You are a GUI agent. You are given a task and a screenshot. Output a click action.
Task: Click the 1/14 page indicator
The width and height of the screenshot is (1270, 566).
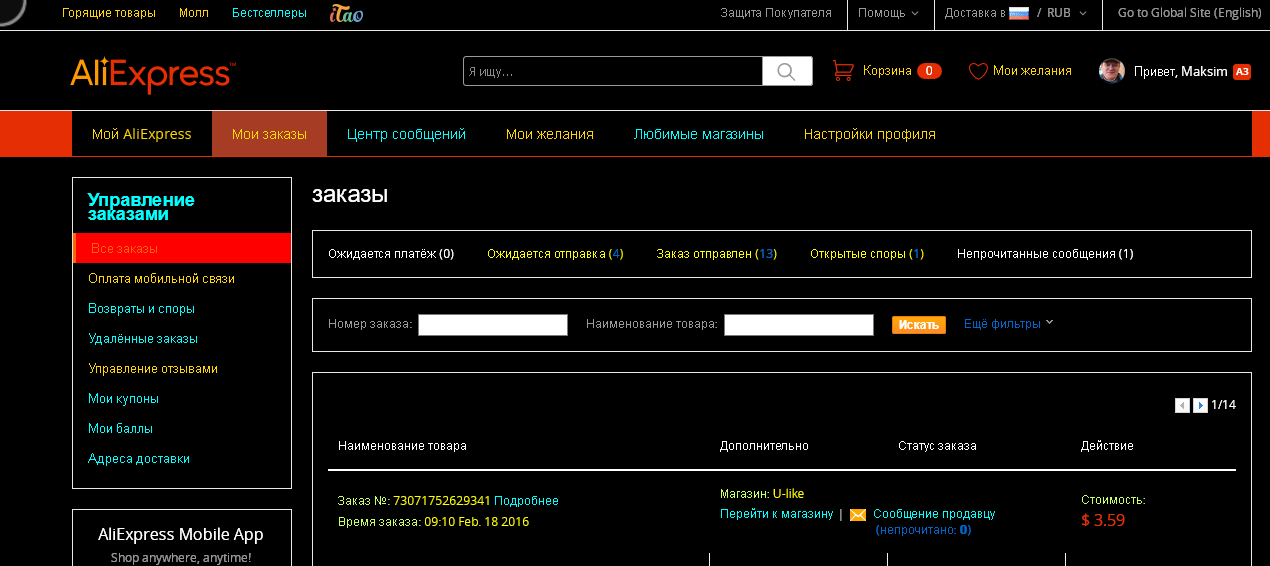[1224, 406]
